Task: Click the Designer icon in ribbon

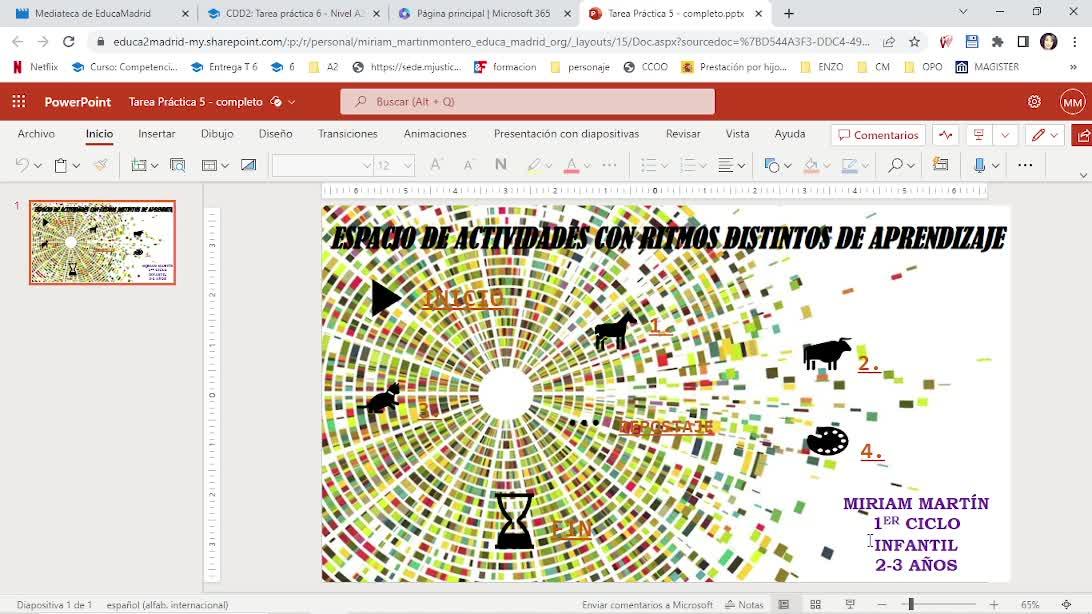Action: (x=940, y=165)
